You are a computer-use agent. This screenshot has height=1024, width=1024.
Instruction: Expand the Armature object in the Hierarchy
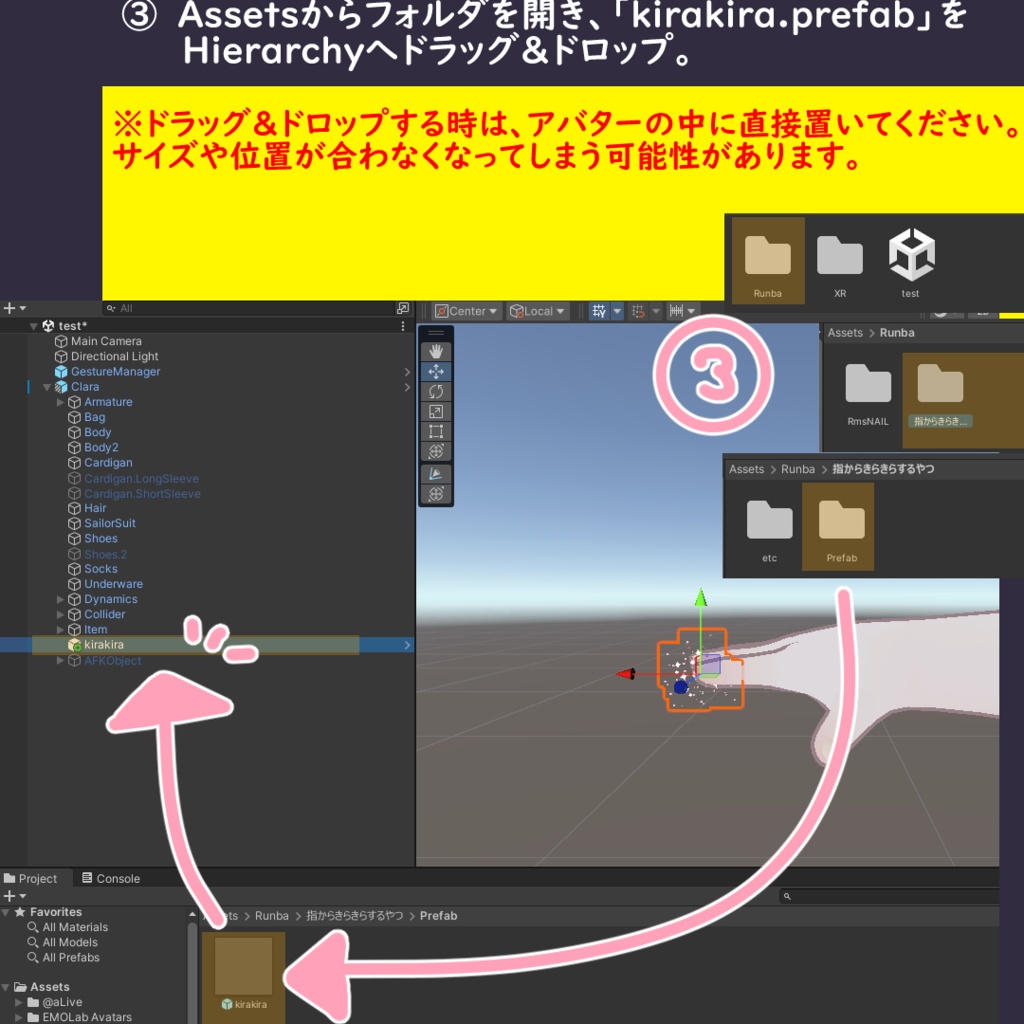click(x=60, y=401)
